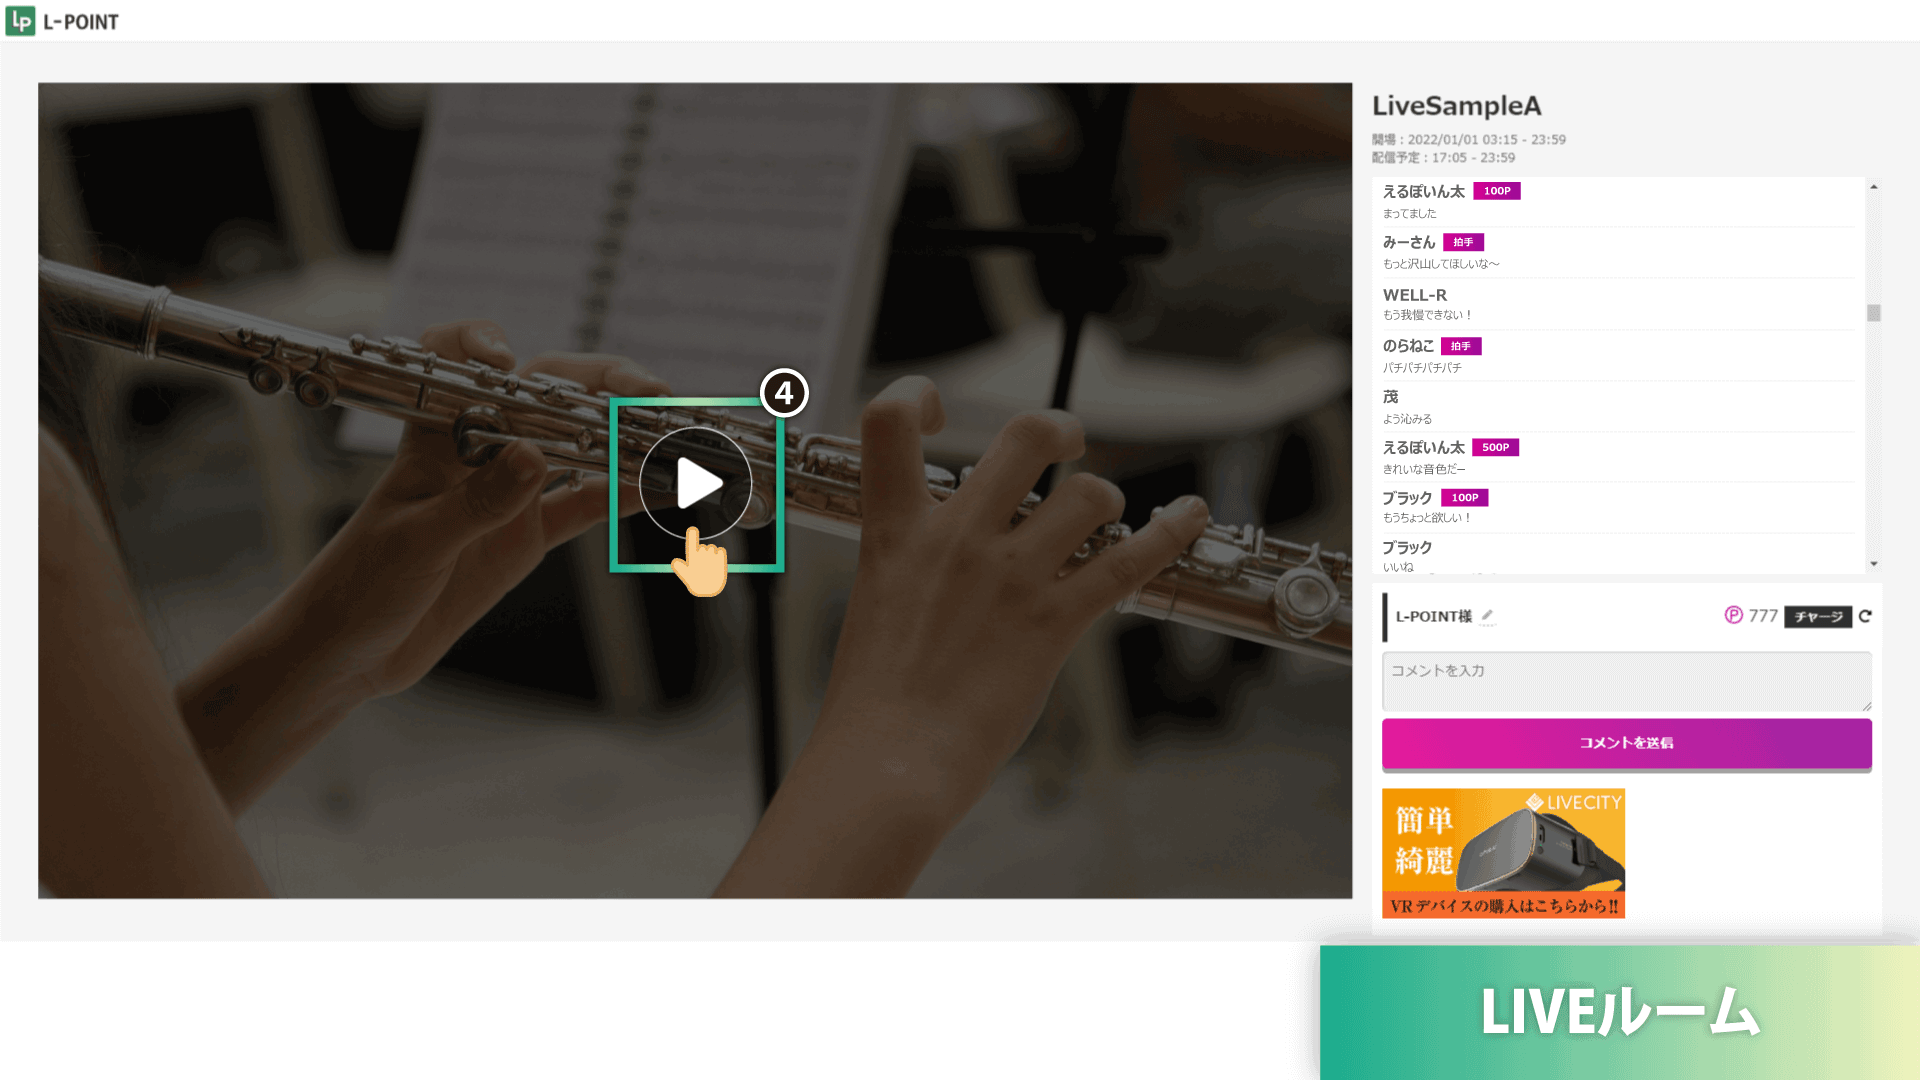Screen dimensions: 1920x1080
Task: Click the 拍手 badge next to のらねこ
Action: tap(1461, 346)
